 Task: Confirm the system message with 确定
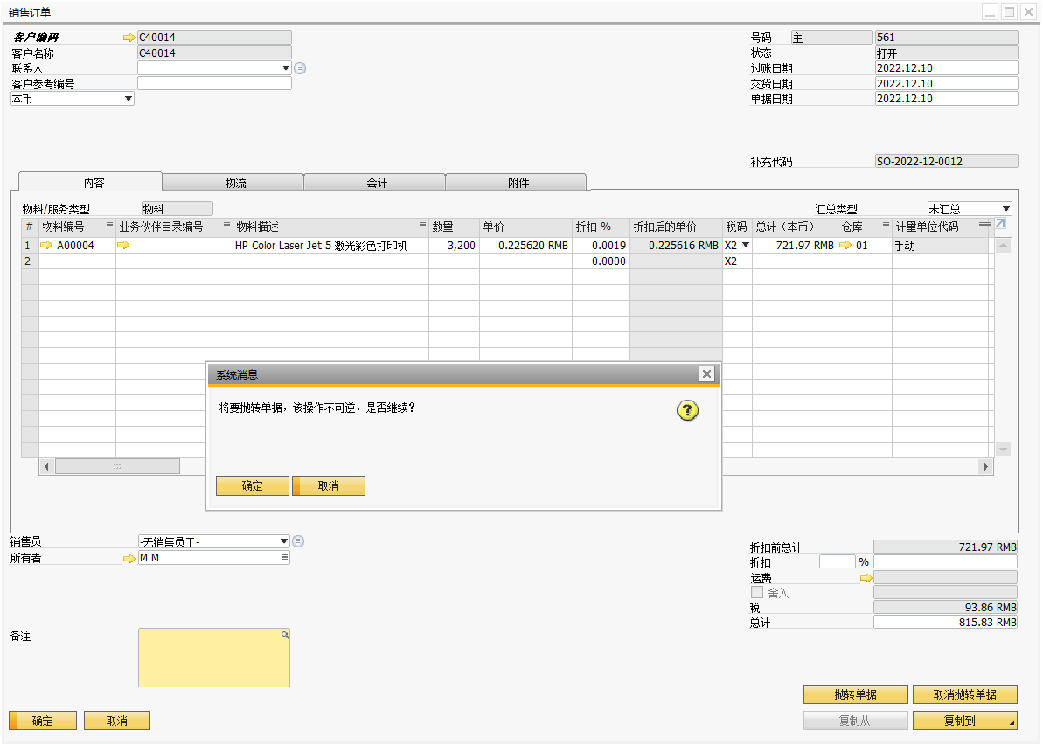tap(252, 486)
